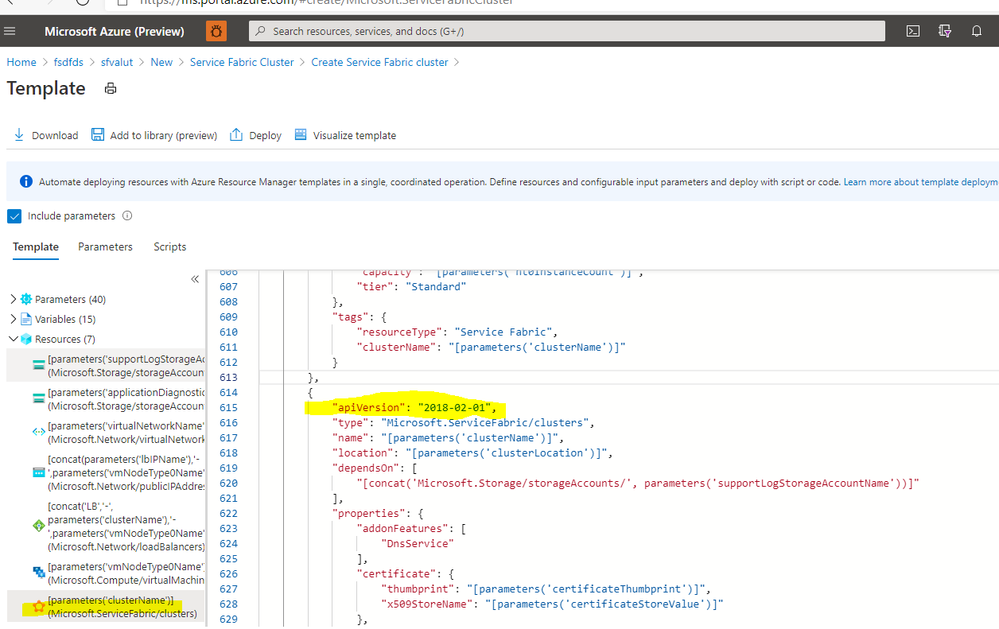Select the applicationDiagnostics storage resource row
The image size is (999, 629).
coord(106,399)
